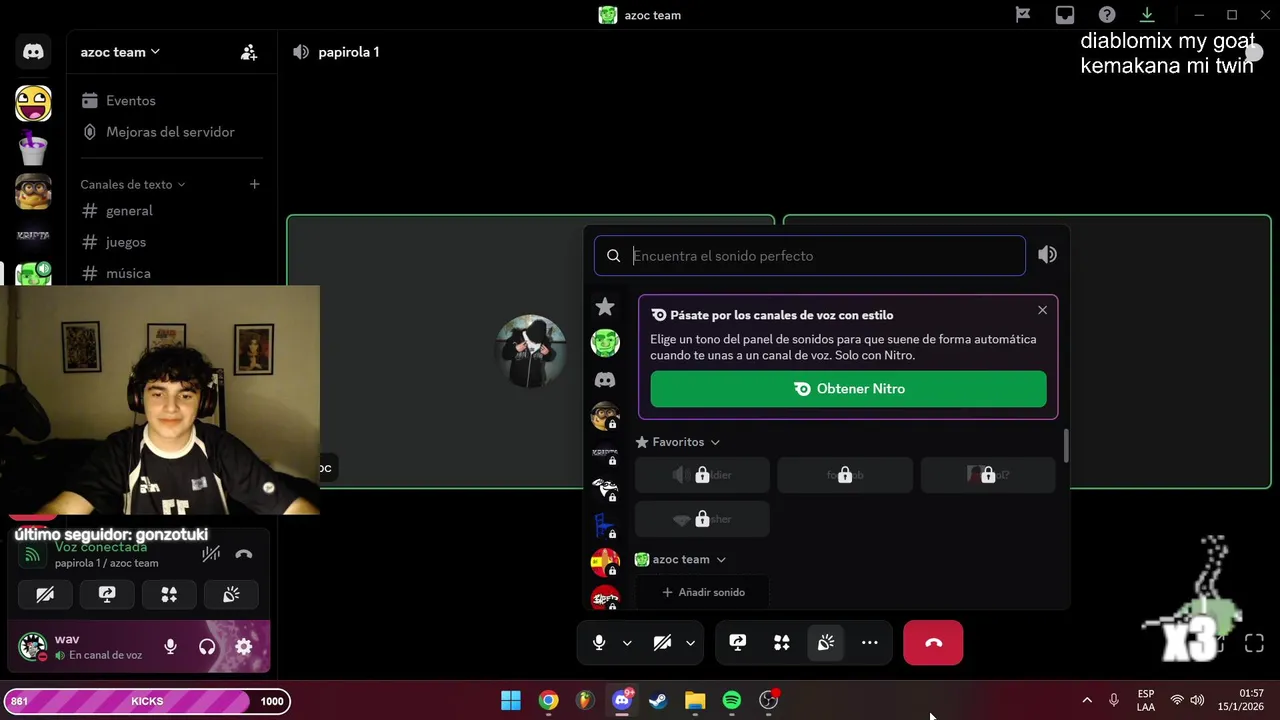Viewport: 1280px width, 720px height.
Task: Open the #juegos text channel
Action: pos(126,242)
